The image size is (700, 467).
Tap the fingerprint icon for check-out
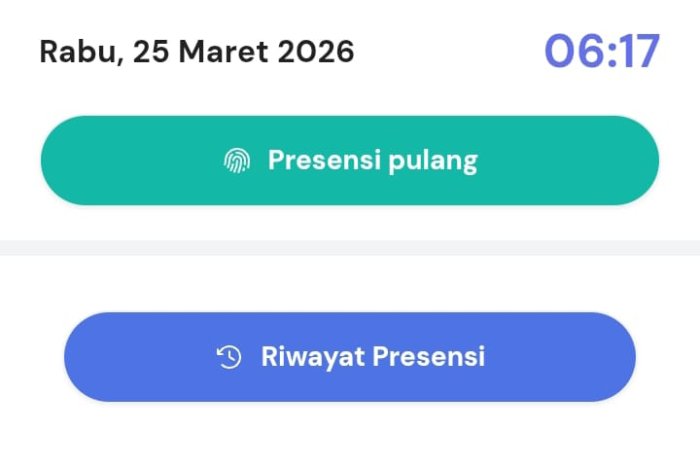click(237, 160)
